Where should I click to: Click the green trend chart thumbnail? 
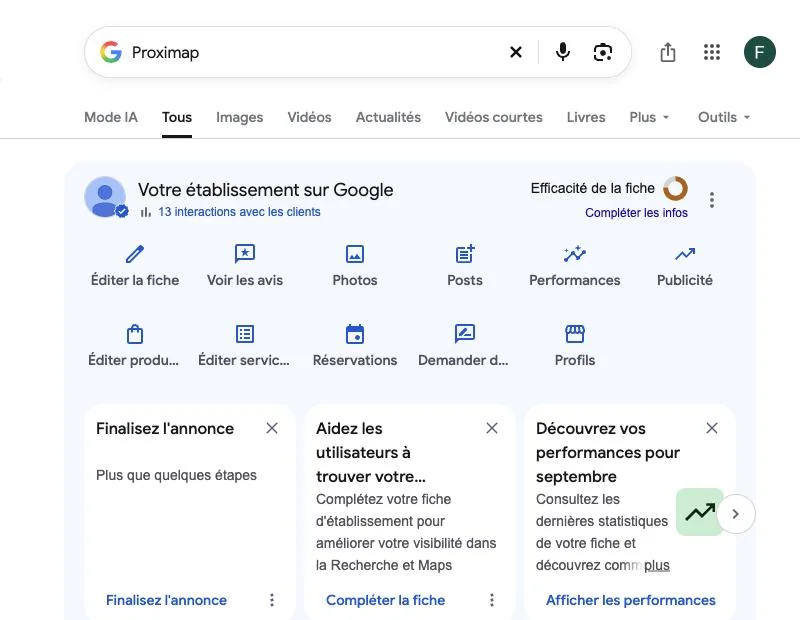pyautogui.click(x=699, y=512)
